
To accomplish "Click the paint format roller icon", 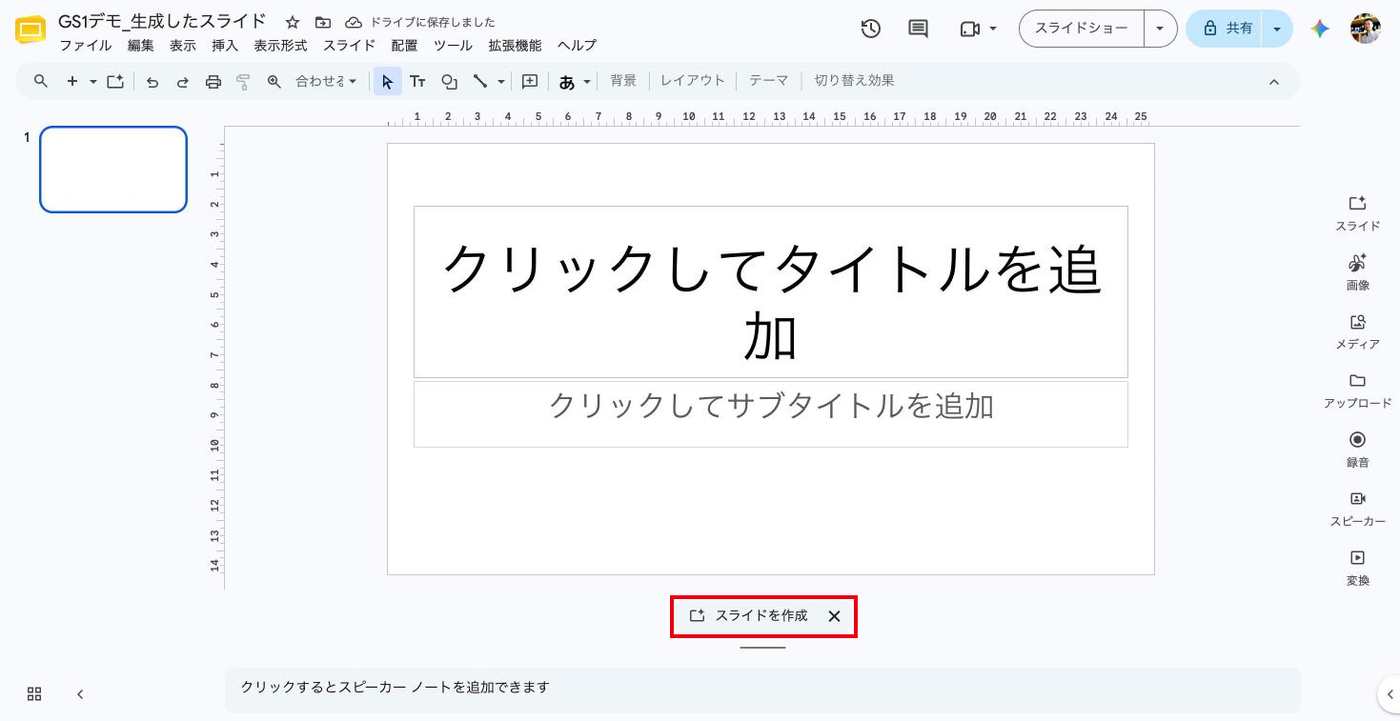I will tap(243, 82).
